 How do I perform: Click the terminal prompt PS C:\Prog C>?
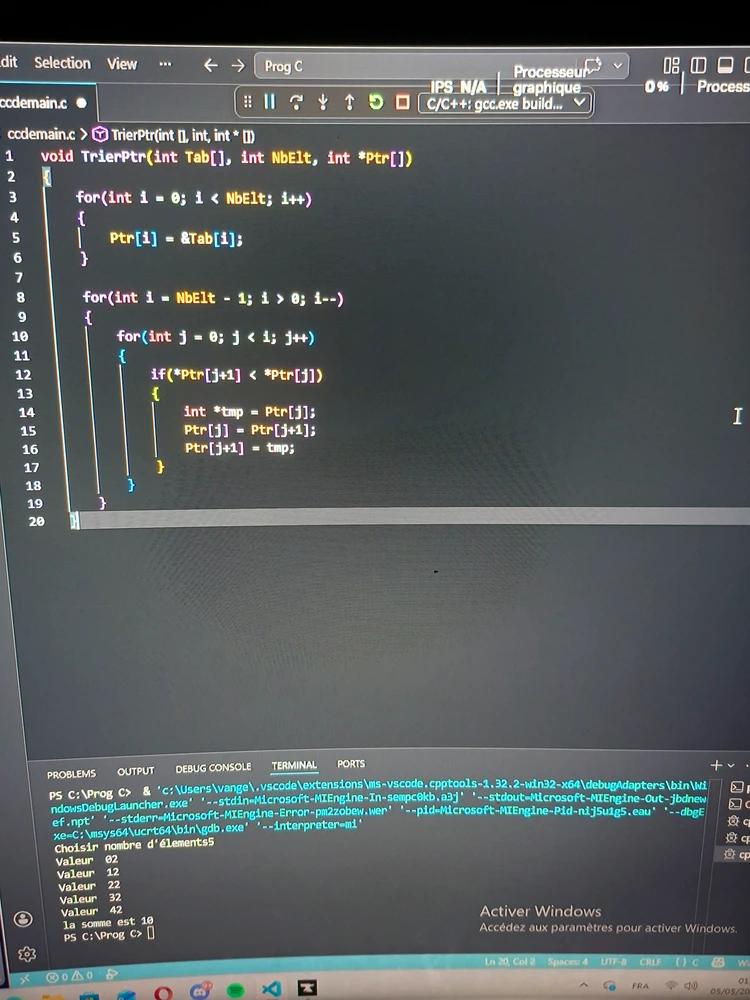coord(103,936)
